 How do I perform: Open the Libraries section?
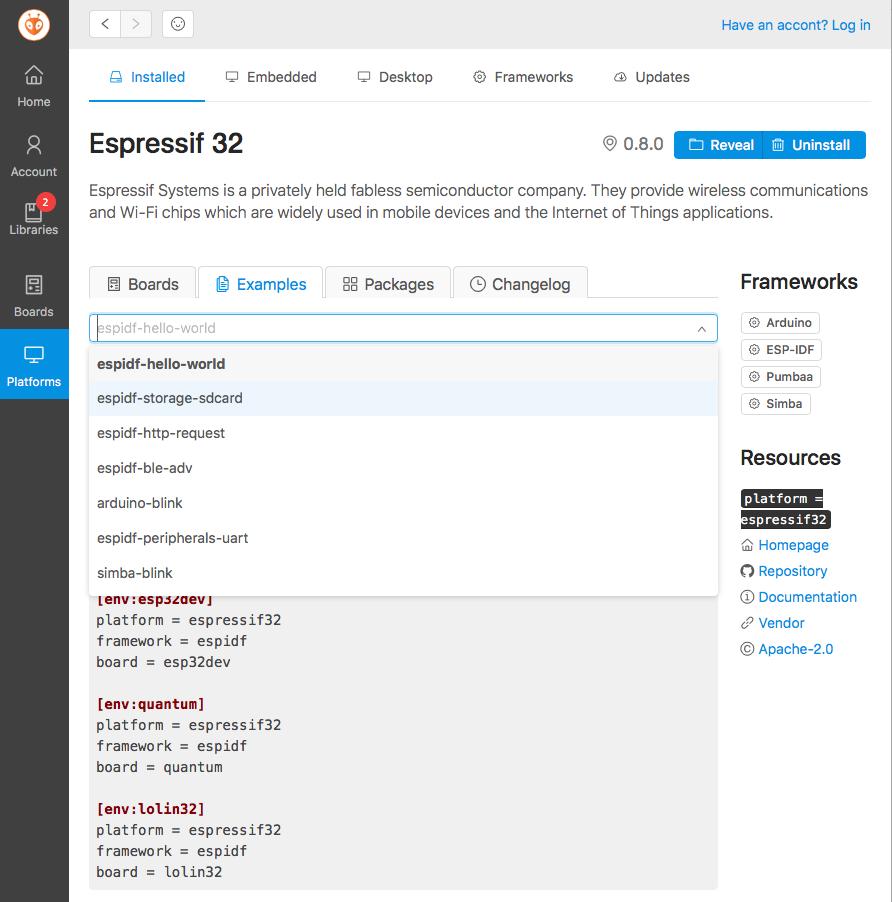point(34,219)
